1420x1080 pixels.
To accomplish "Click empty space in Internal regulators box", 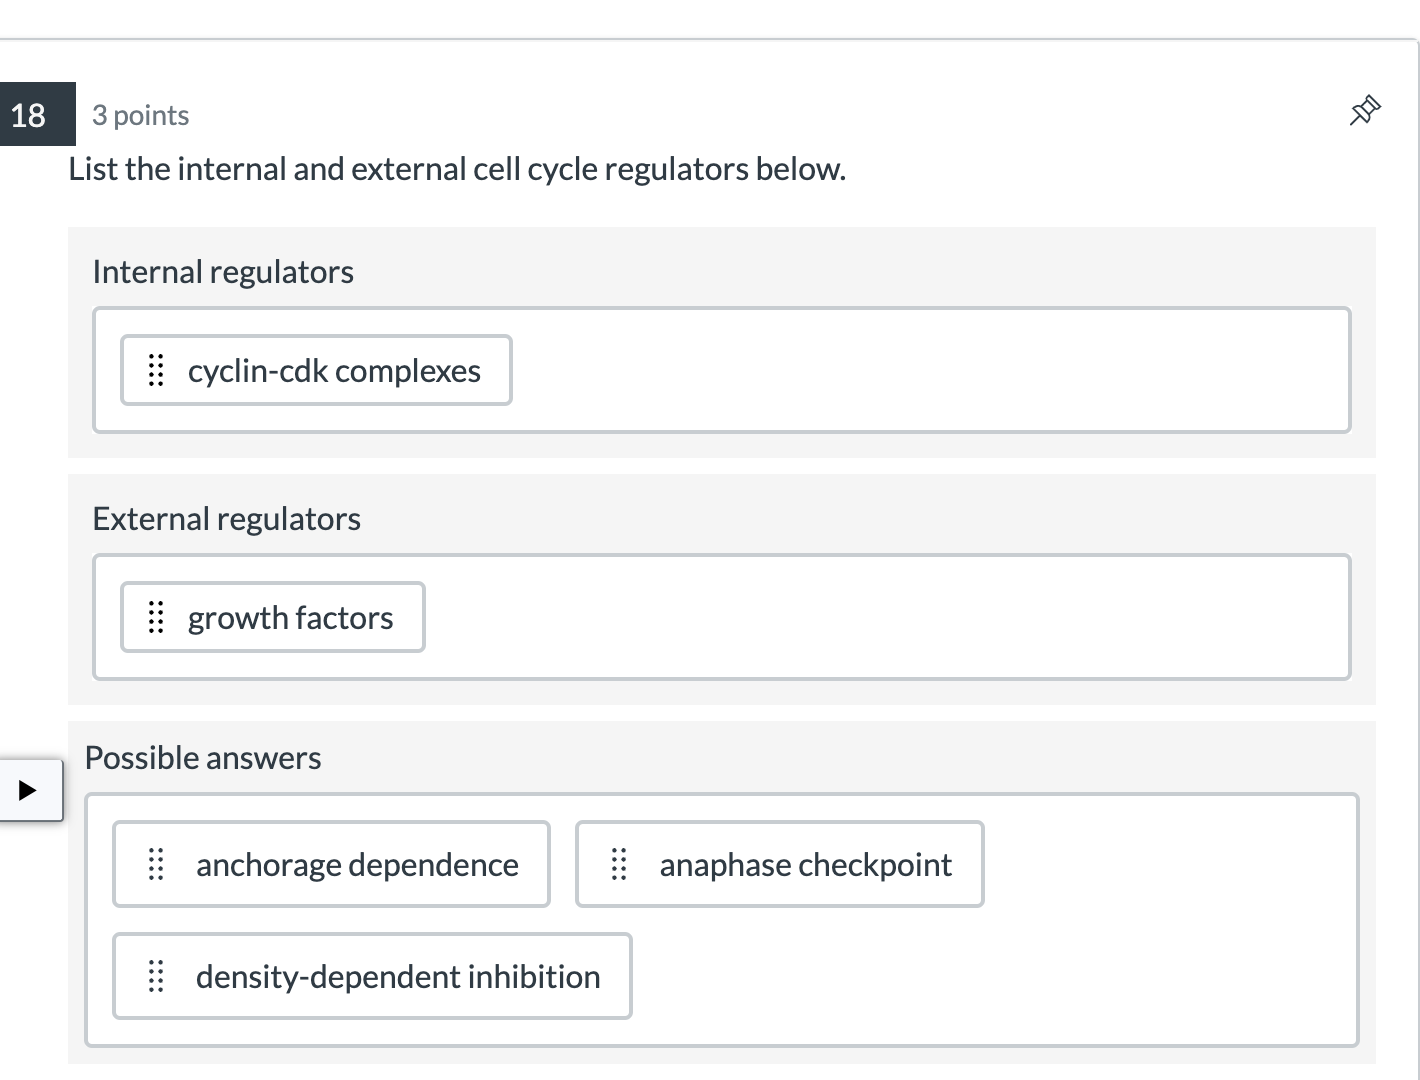I will click(930, 370).
